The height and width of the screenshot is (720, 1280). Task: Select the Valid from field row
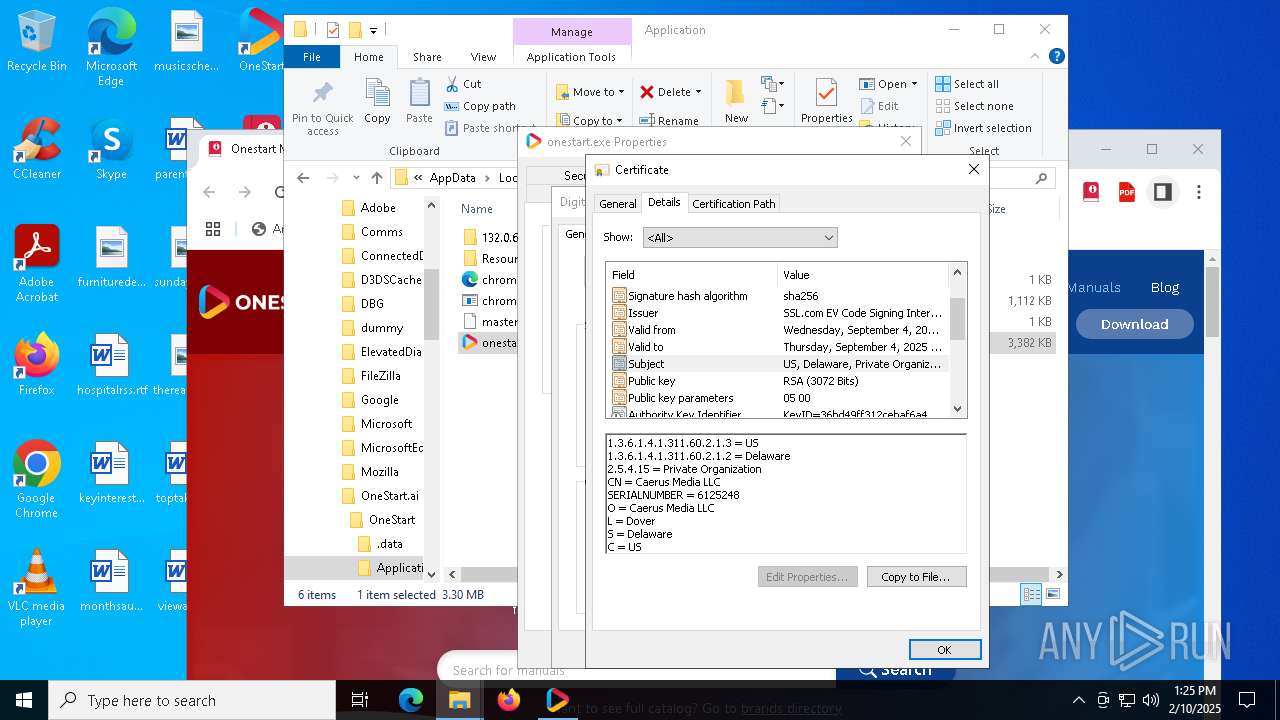click(778, 330)
